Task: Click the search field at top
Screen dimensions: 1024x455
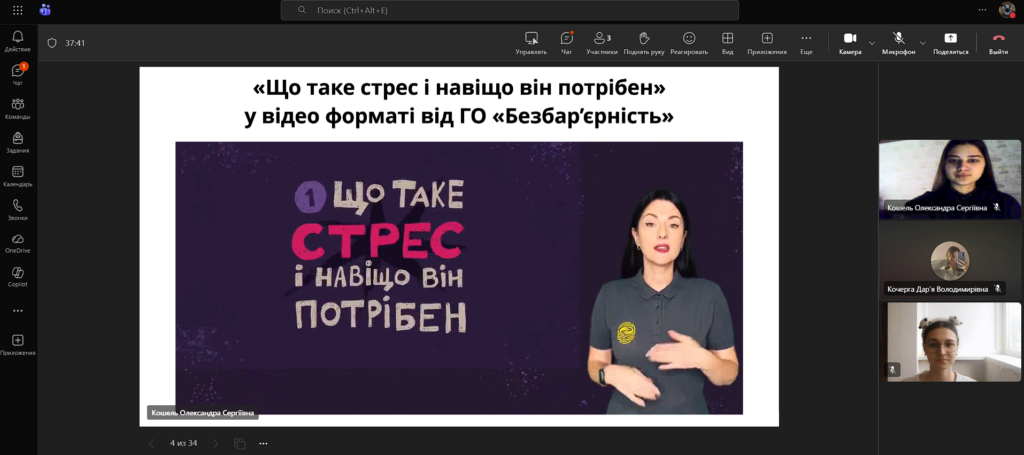Action: pos(510,10)
